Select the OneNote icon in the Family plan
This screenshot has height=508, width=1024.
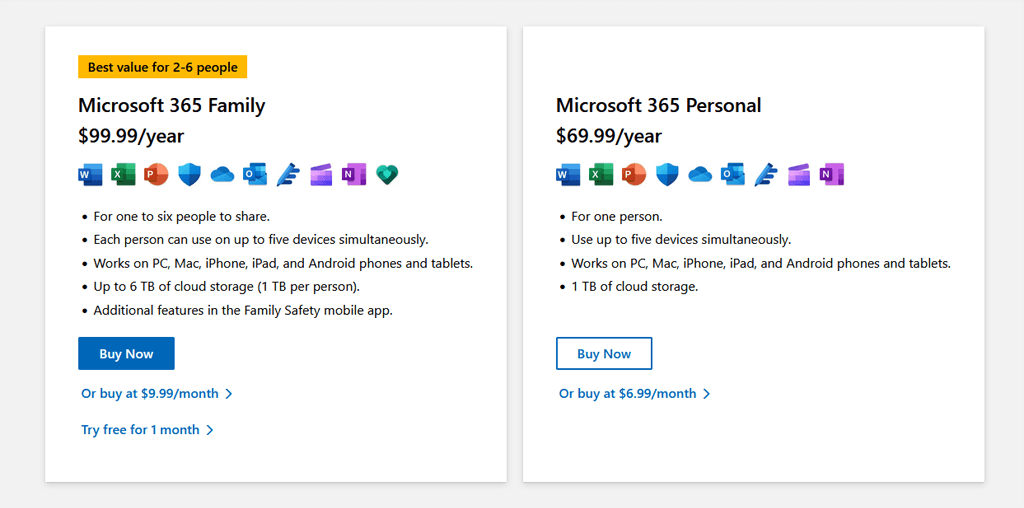point(354,175)
